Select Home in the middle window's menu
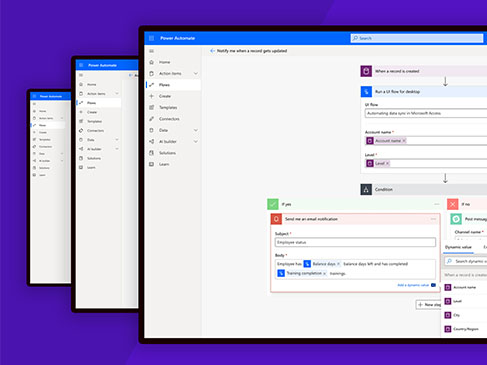This screenshot has height=365, width=487. [92, 84]
